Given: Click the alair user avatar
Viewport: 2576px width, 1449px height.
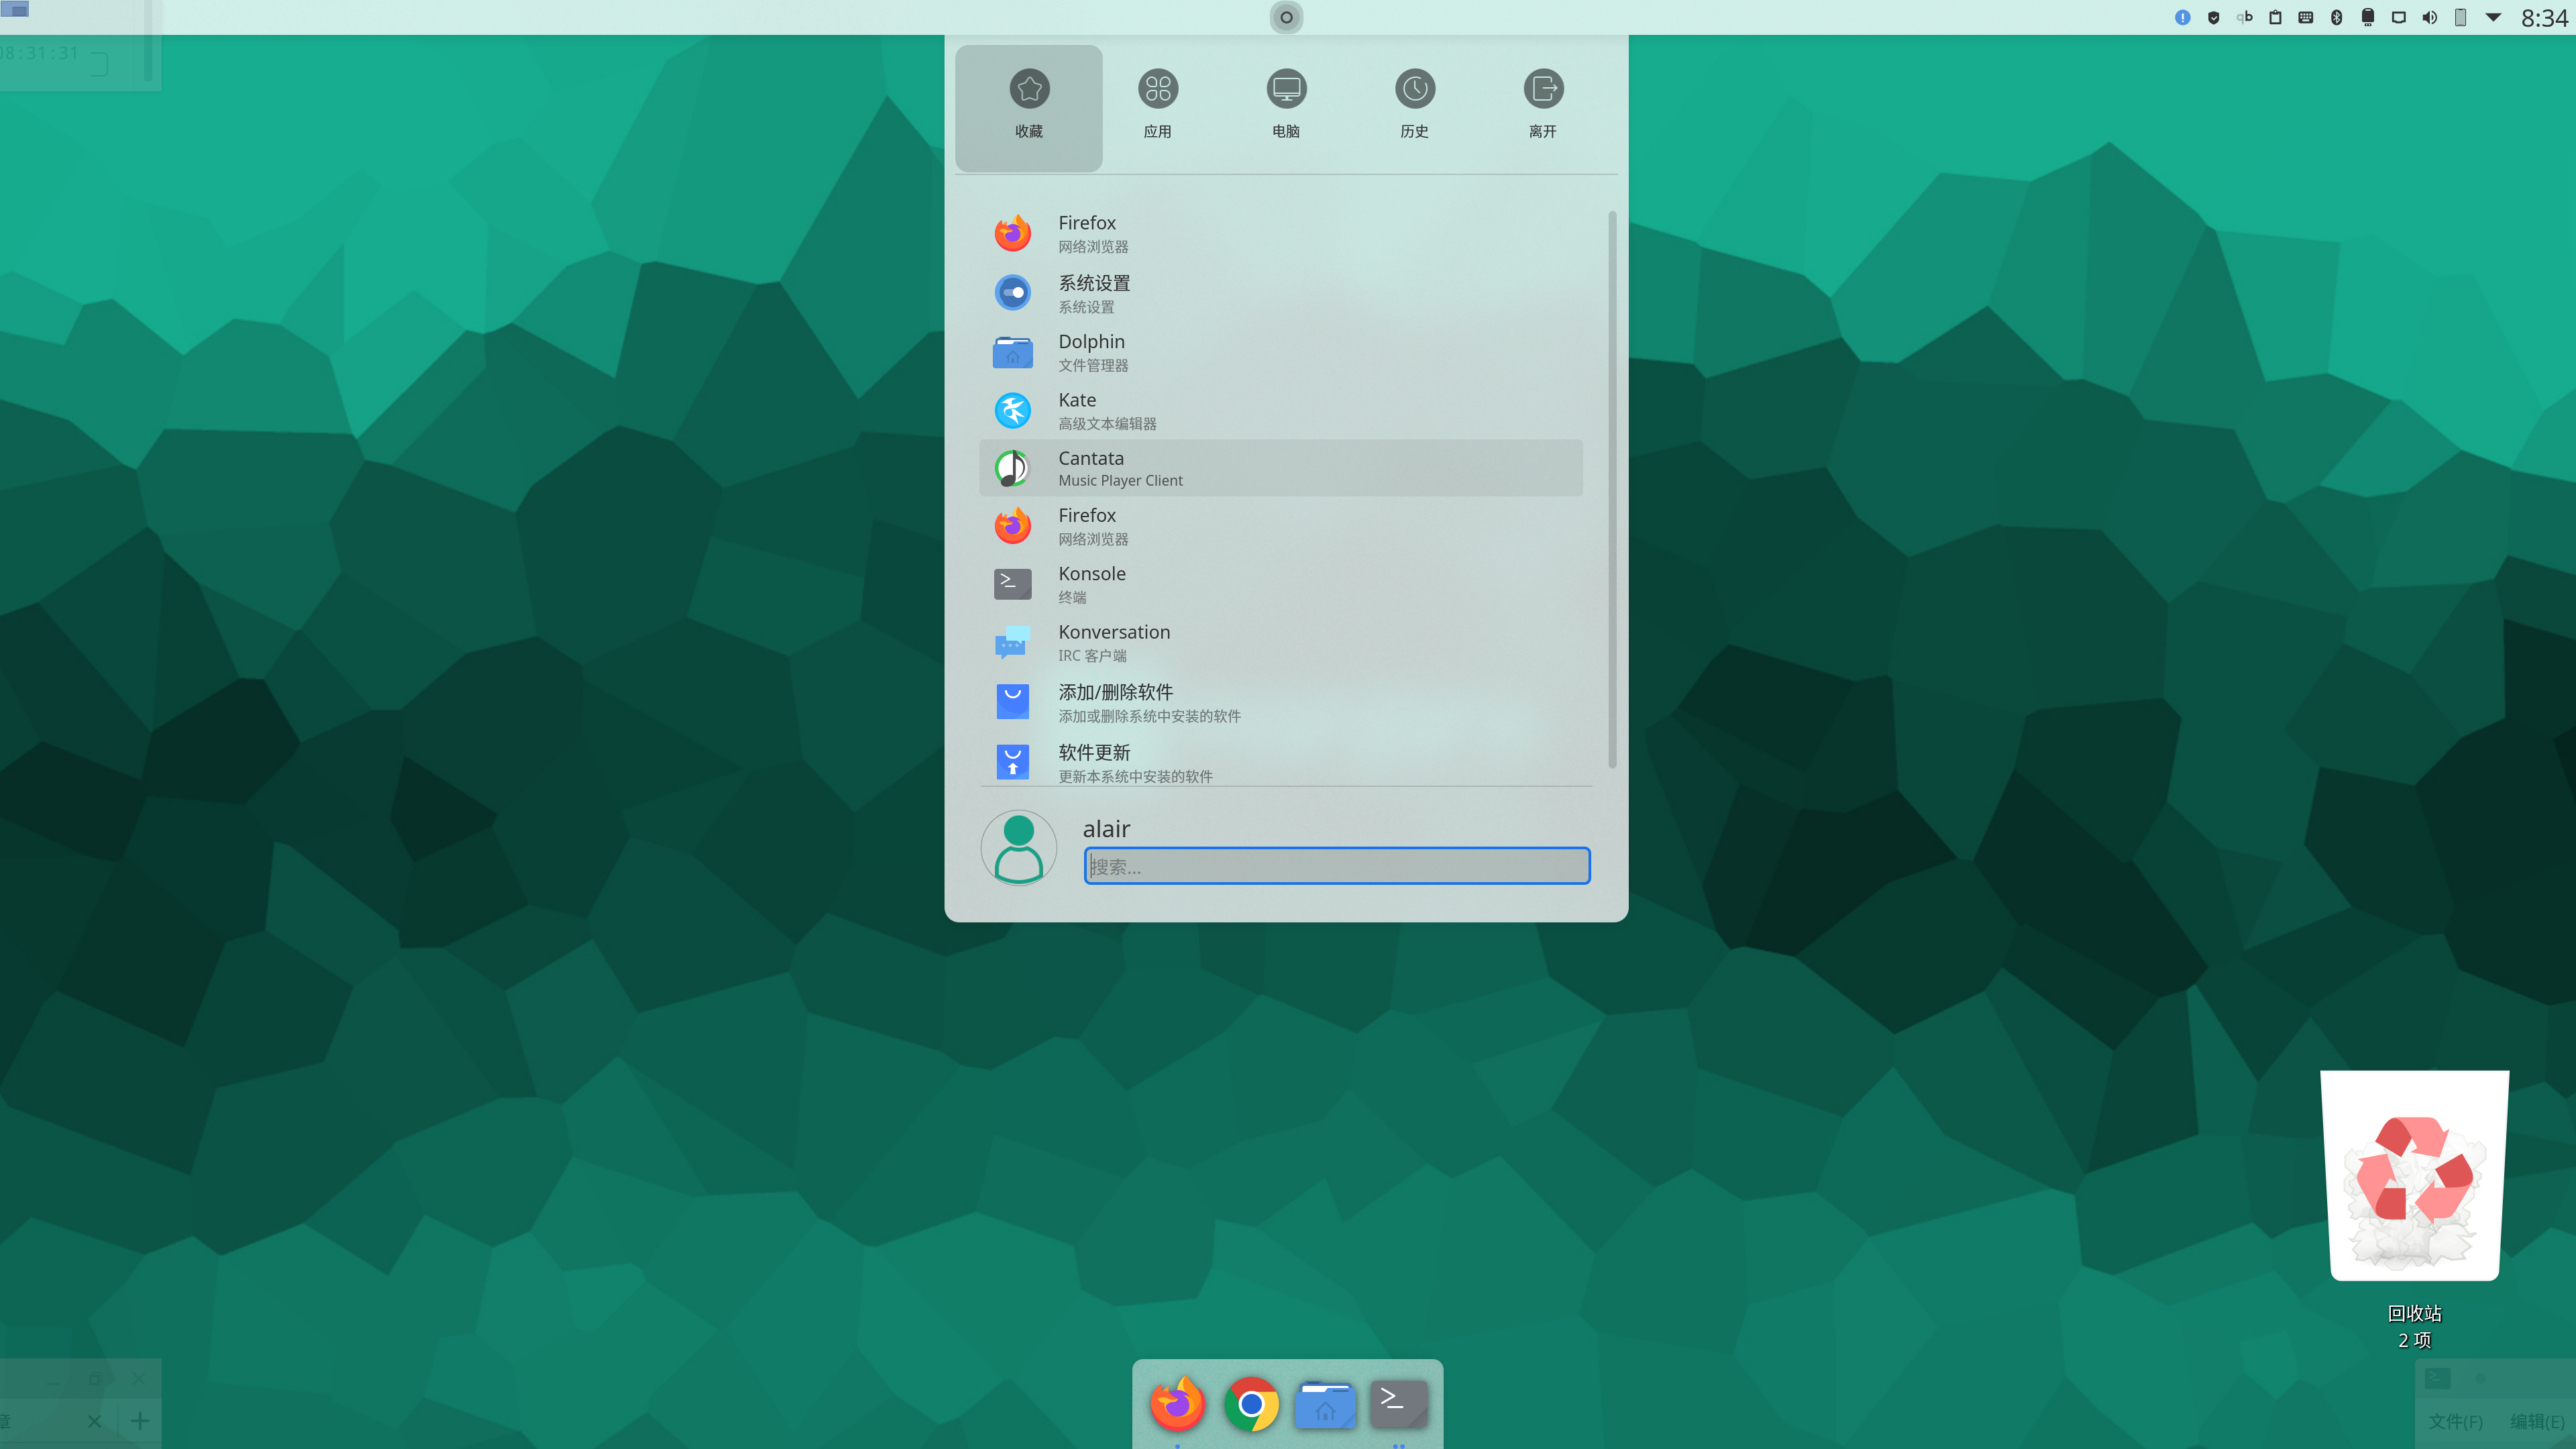Looking at the screenshot, I should click(x=1018, y=847).
